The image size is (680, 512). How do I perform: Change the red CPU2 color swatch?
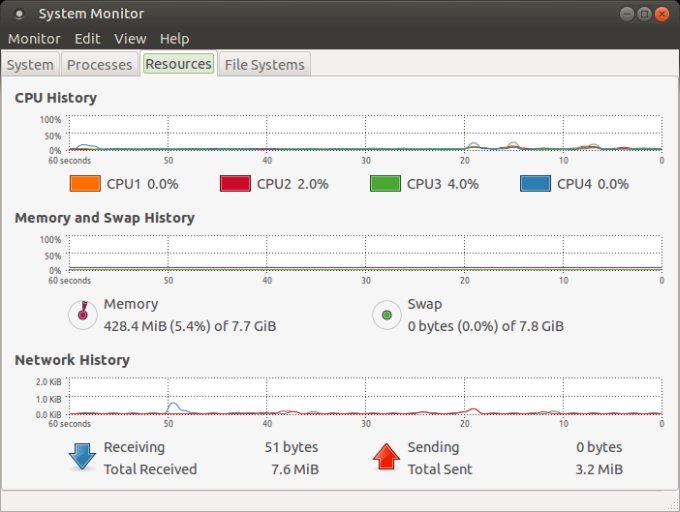235,184
